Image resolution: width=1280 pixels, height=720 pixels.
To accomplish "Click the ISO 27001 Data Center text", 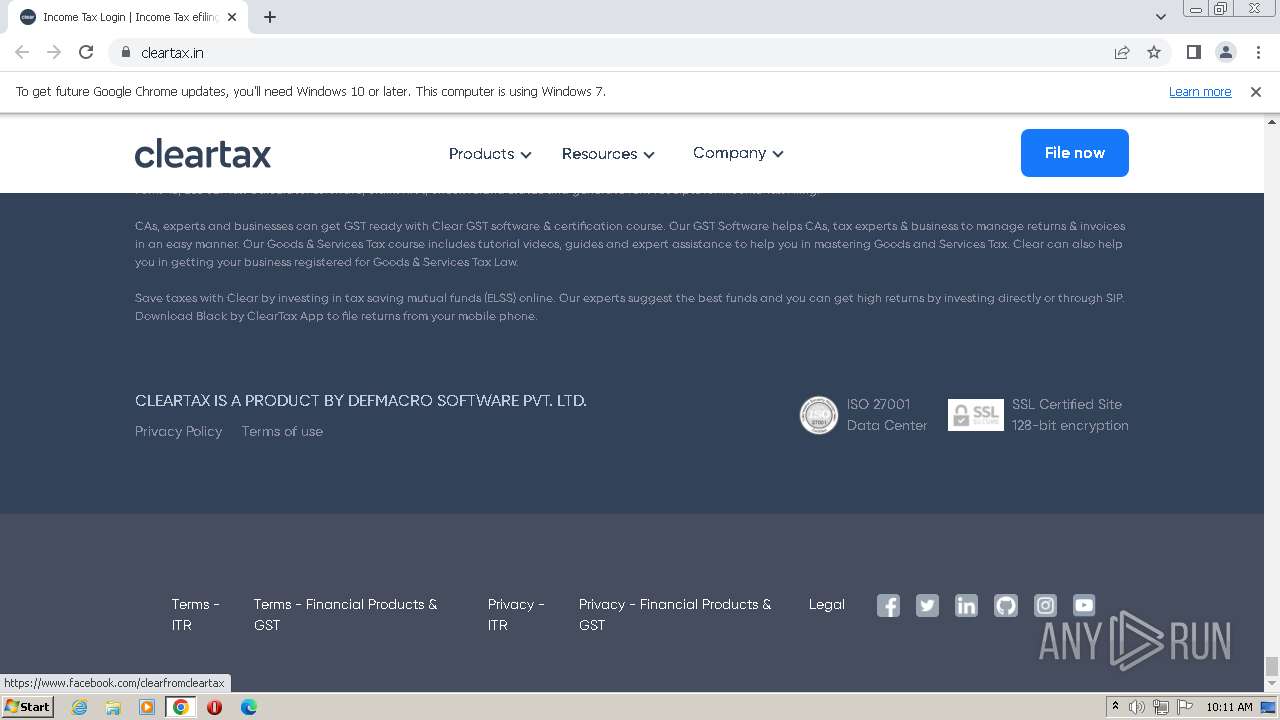I will click(x=887, y=414).
